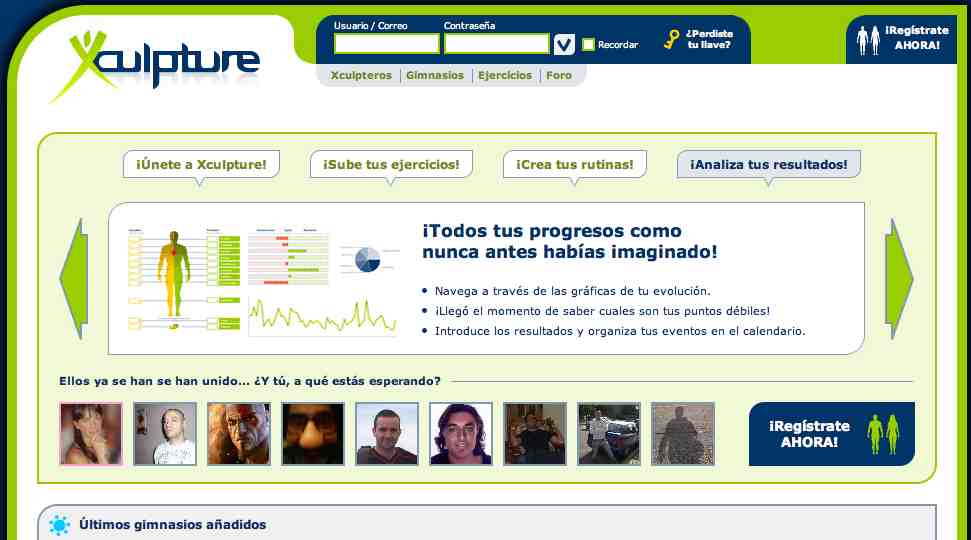
Task: Click the blue pie chart graphic
Action: pyautogui.click(x=368, y=259)
